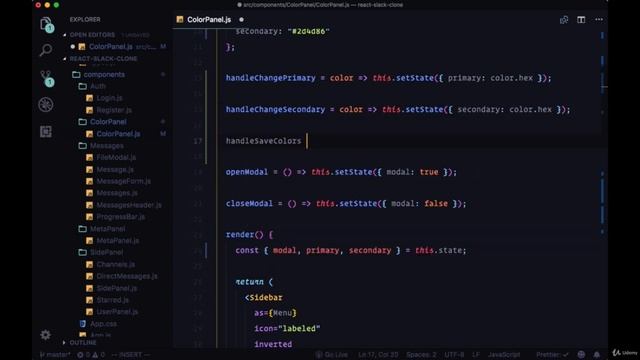Click handleChangeSecondary in the code

pyautogui.click(x=276, y=109)
